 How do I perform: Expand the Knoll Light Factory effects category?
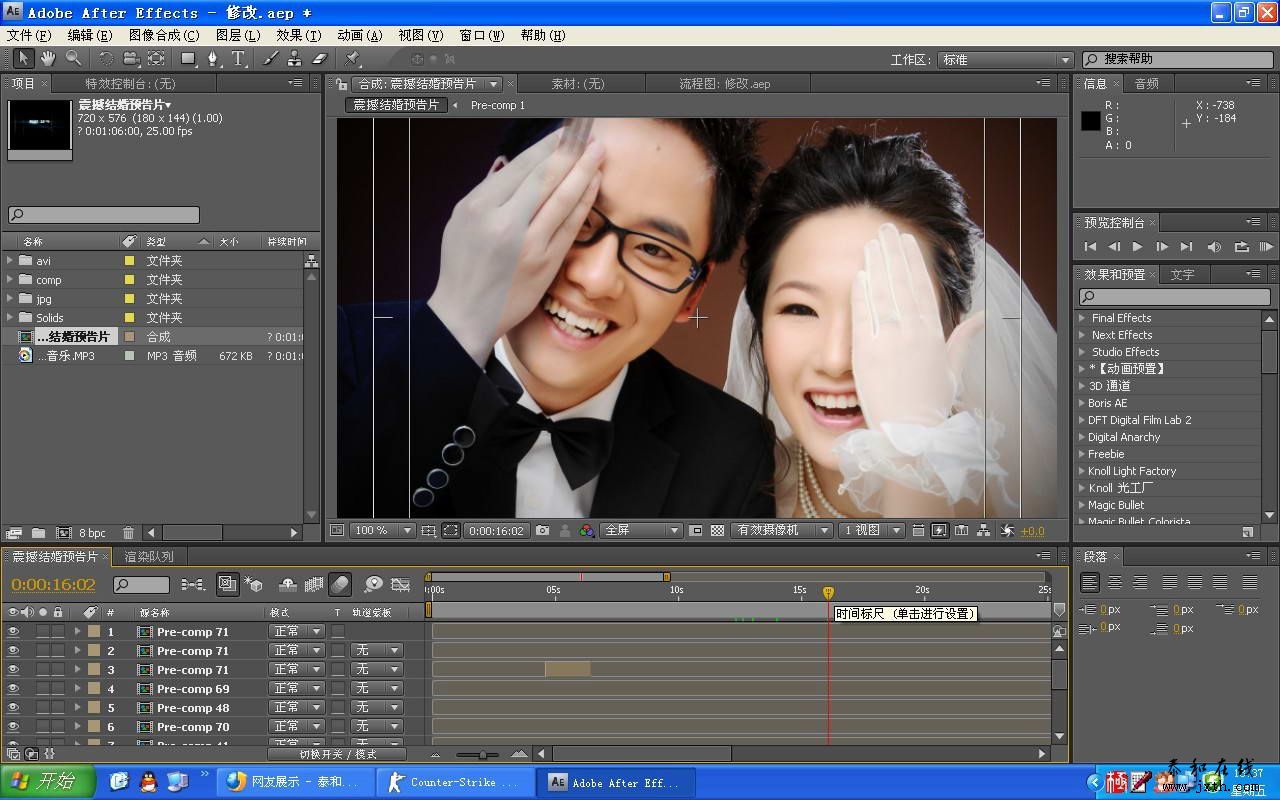1082,471
